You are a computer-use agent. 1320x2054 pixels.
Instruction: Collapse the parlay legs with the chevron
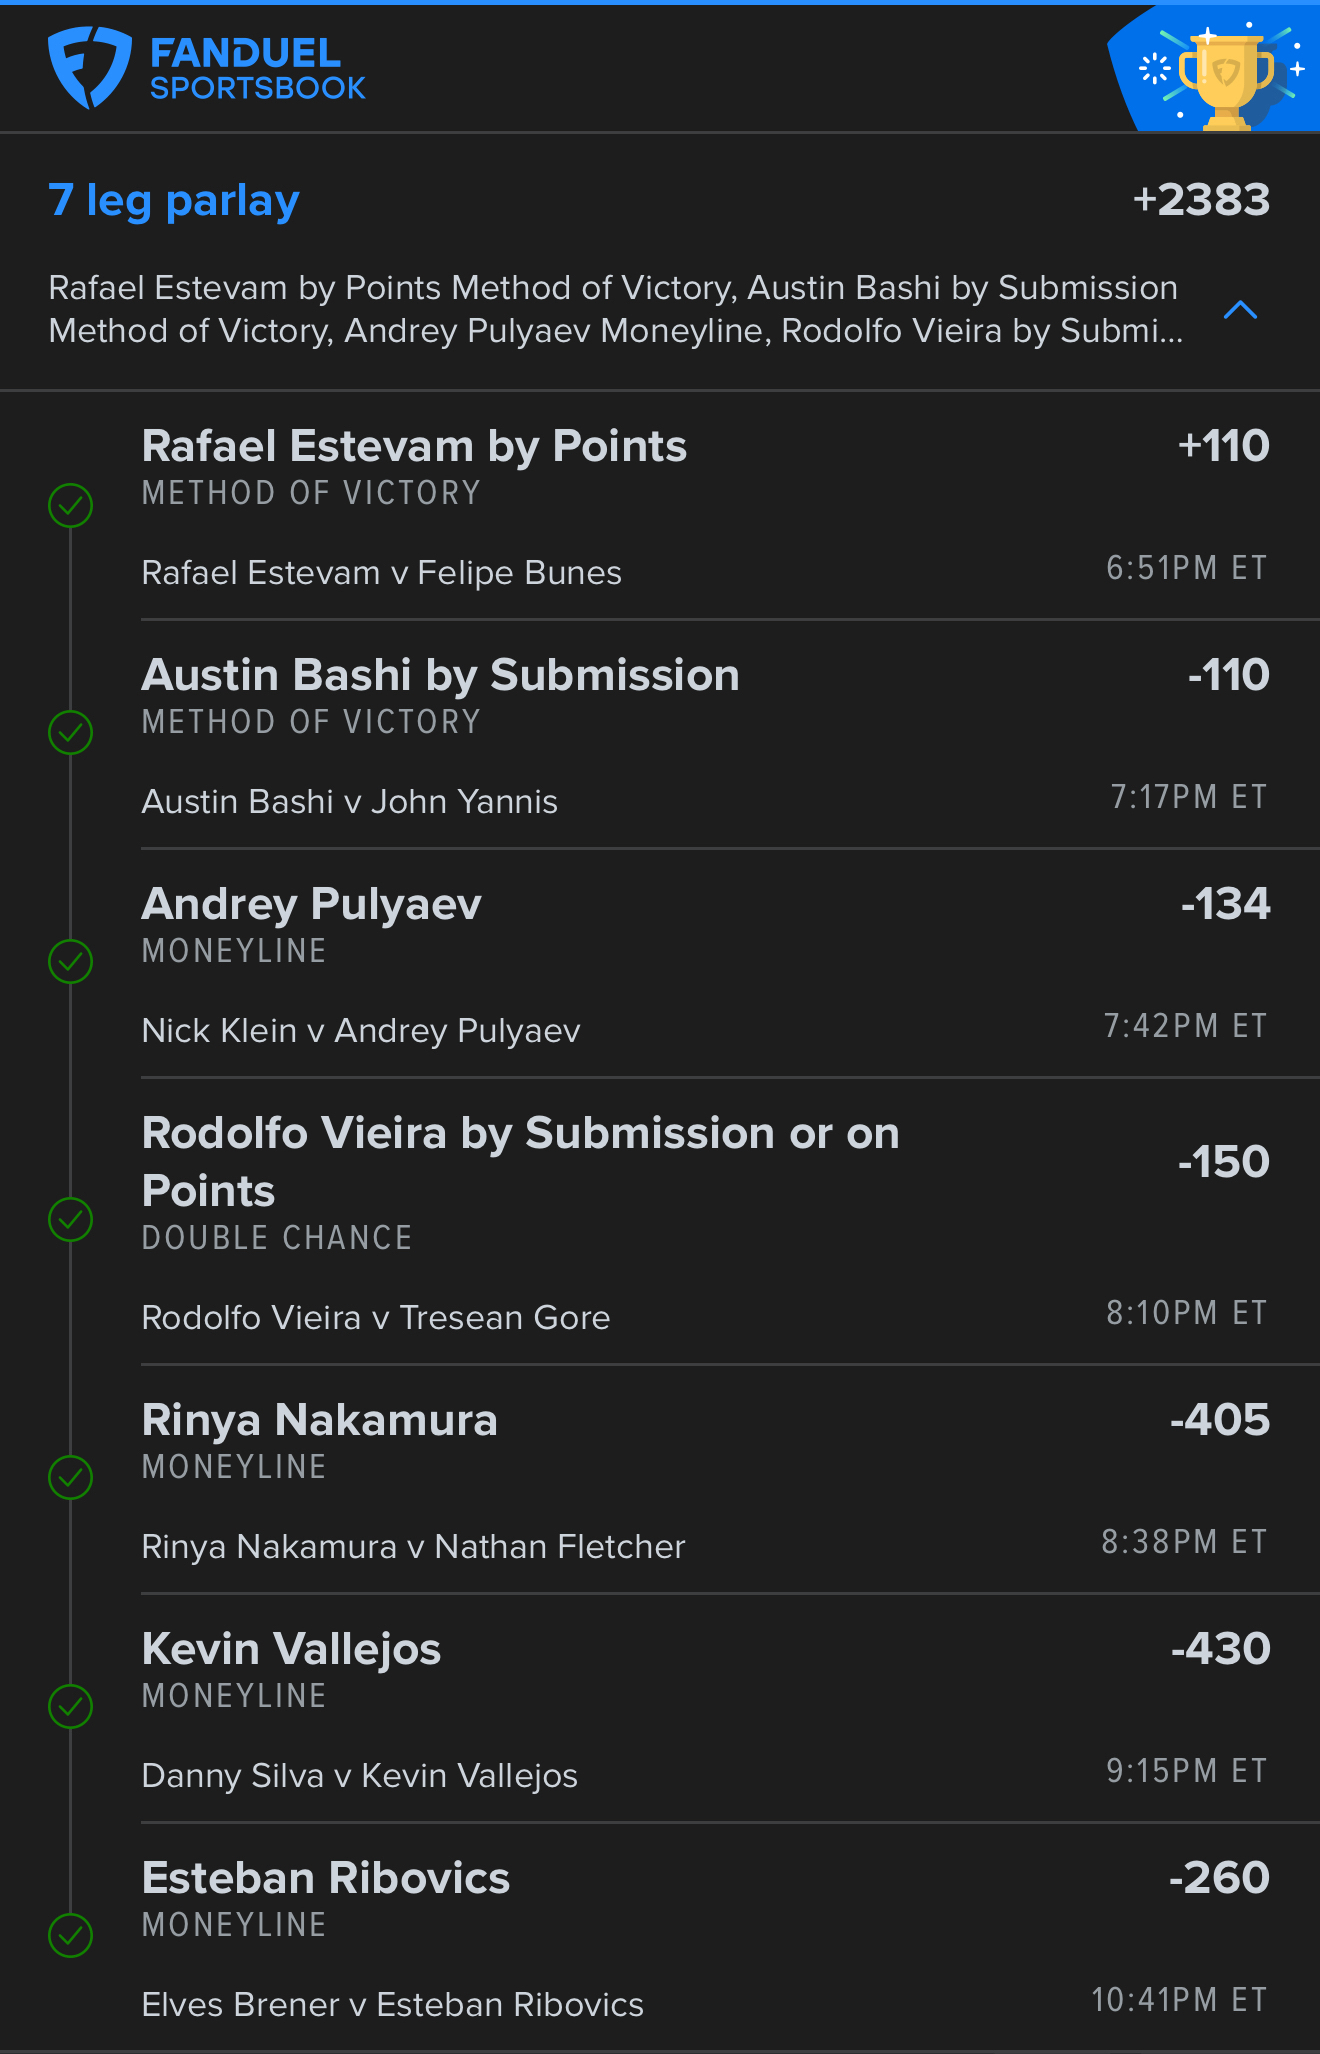pyautogui.click(x=1240, y=310)
